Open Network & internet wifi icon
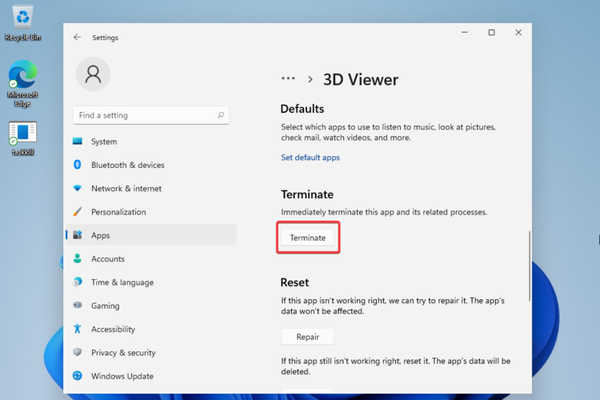 (77, 188)
